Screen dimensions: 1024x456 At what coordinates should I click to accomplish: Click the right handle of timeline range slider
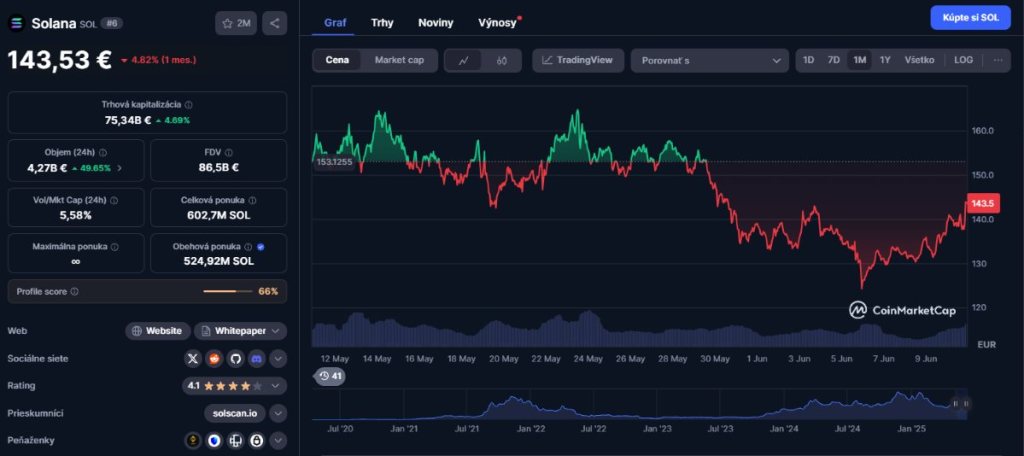coord(966,403)
